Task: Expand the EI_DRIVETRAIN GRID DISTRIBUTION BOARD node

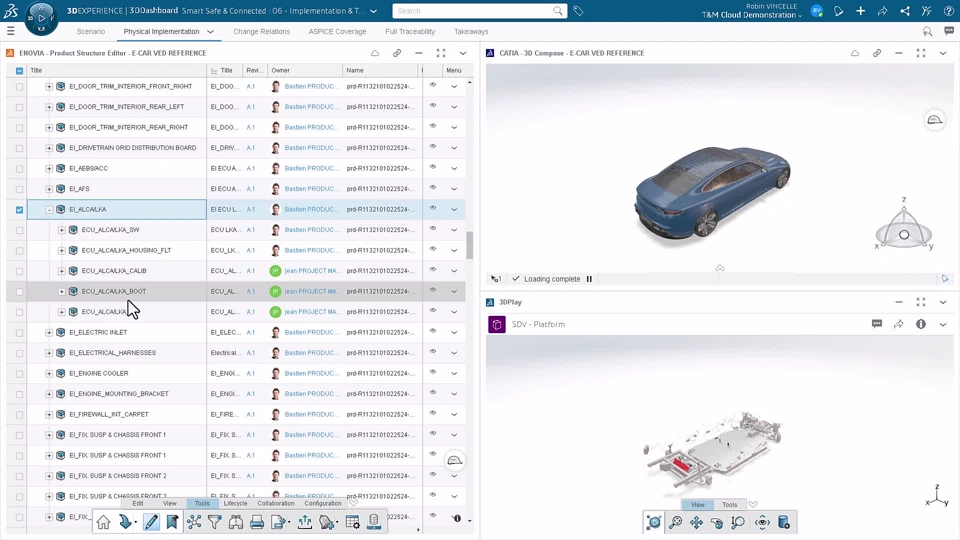Action: (x=49, y=148)
